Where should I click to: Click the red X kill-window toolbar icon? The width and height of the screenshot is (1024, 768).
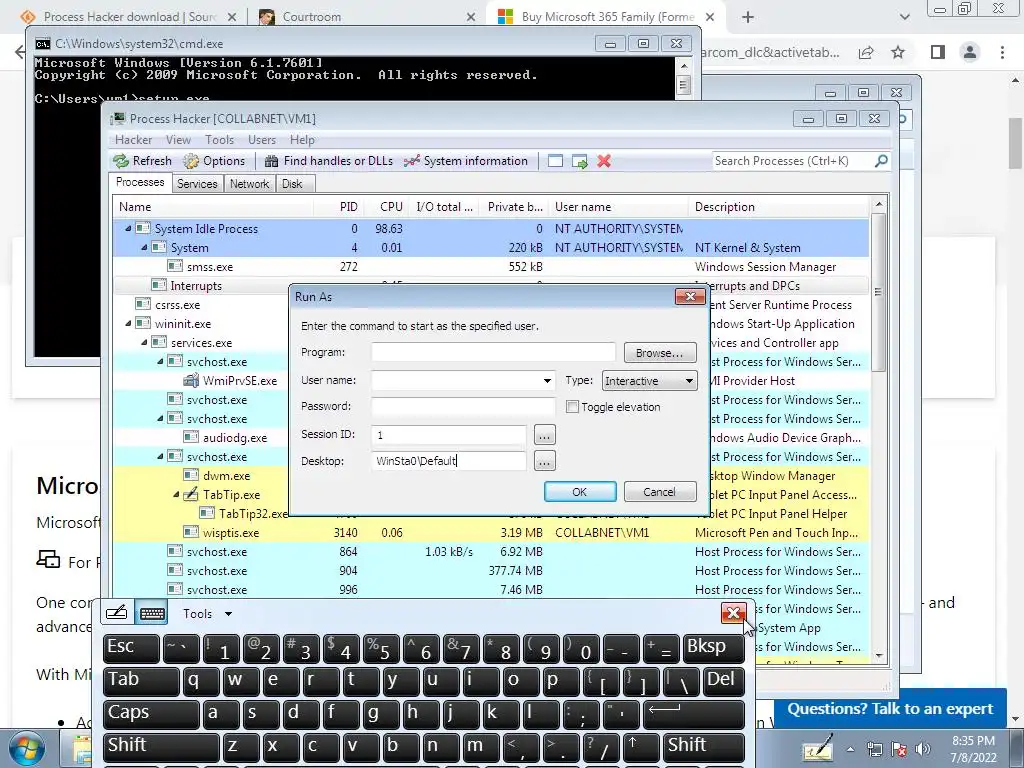(604, 161)
